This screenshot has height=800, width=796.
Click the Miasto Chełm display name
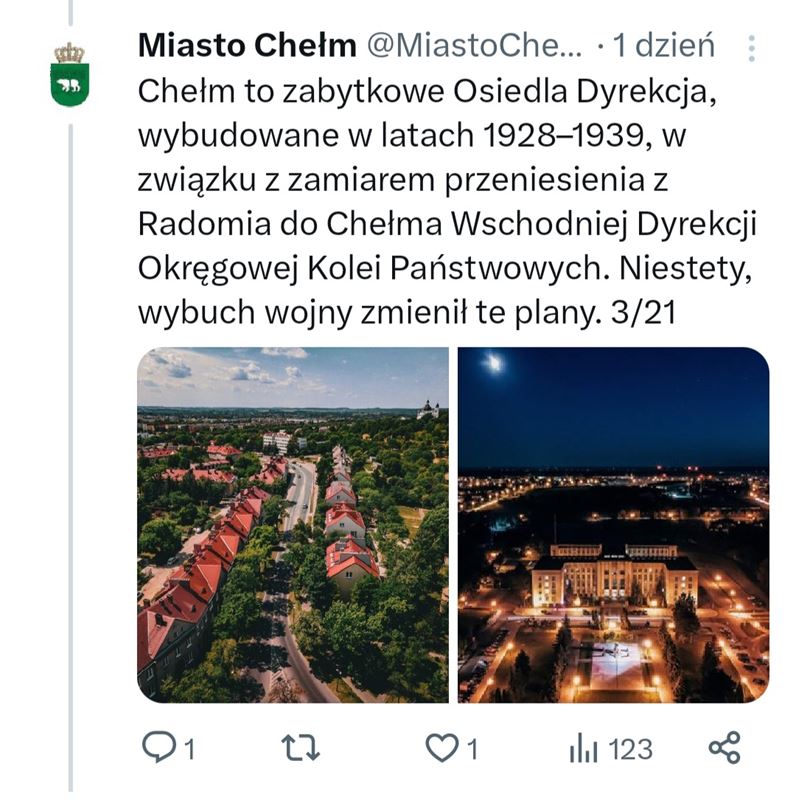pyautogui.click(x=246, y=45)
